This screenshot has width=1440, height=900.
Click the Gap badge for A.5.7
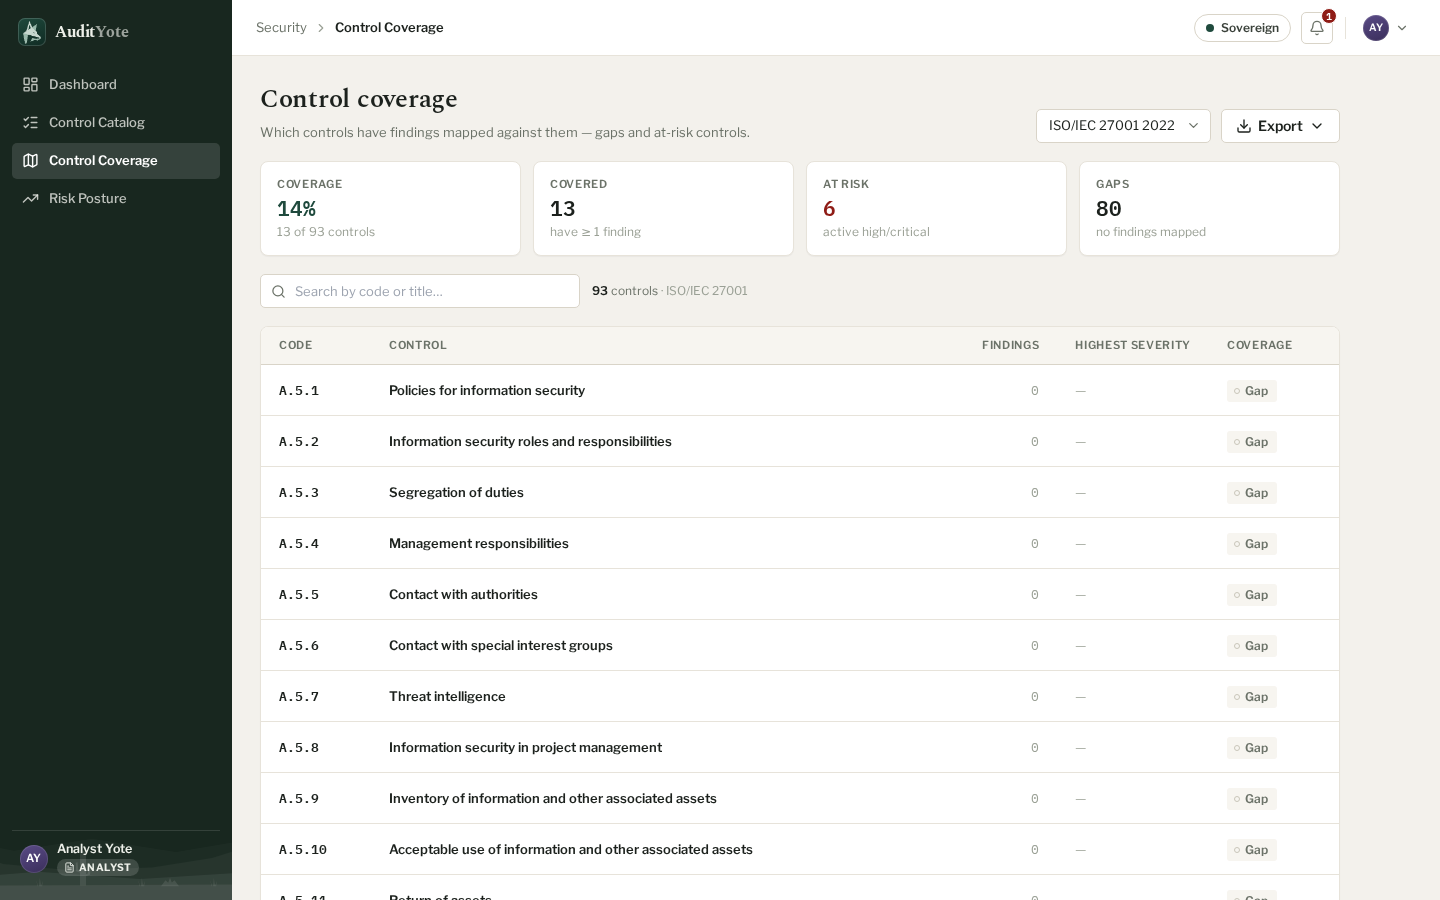coord(1252,697)
